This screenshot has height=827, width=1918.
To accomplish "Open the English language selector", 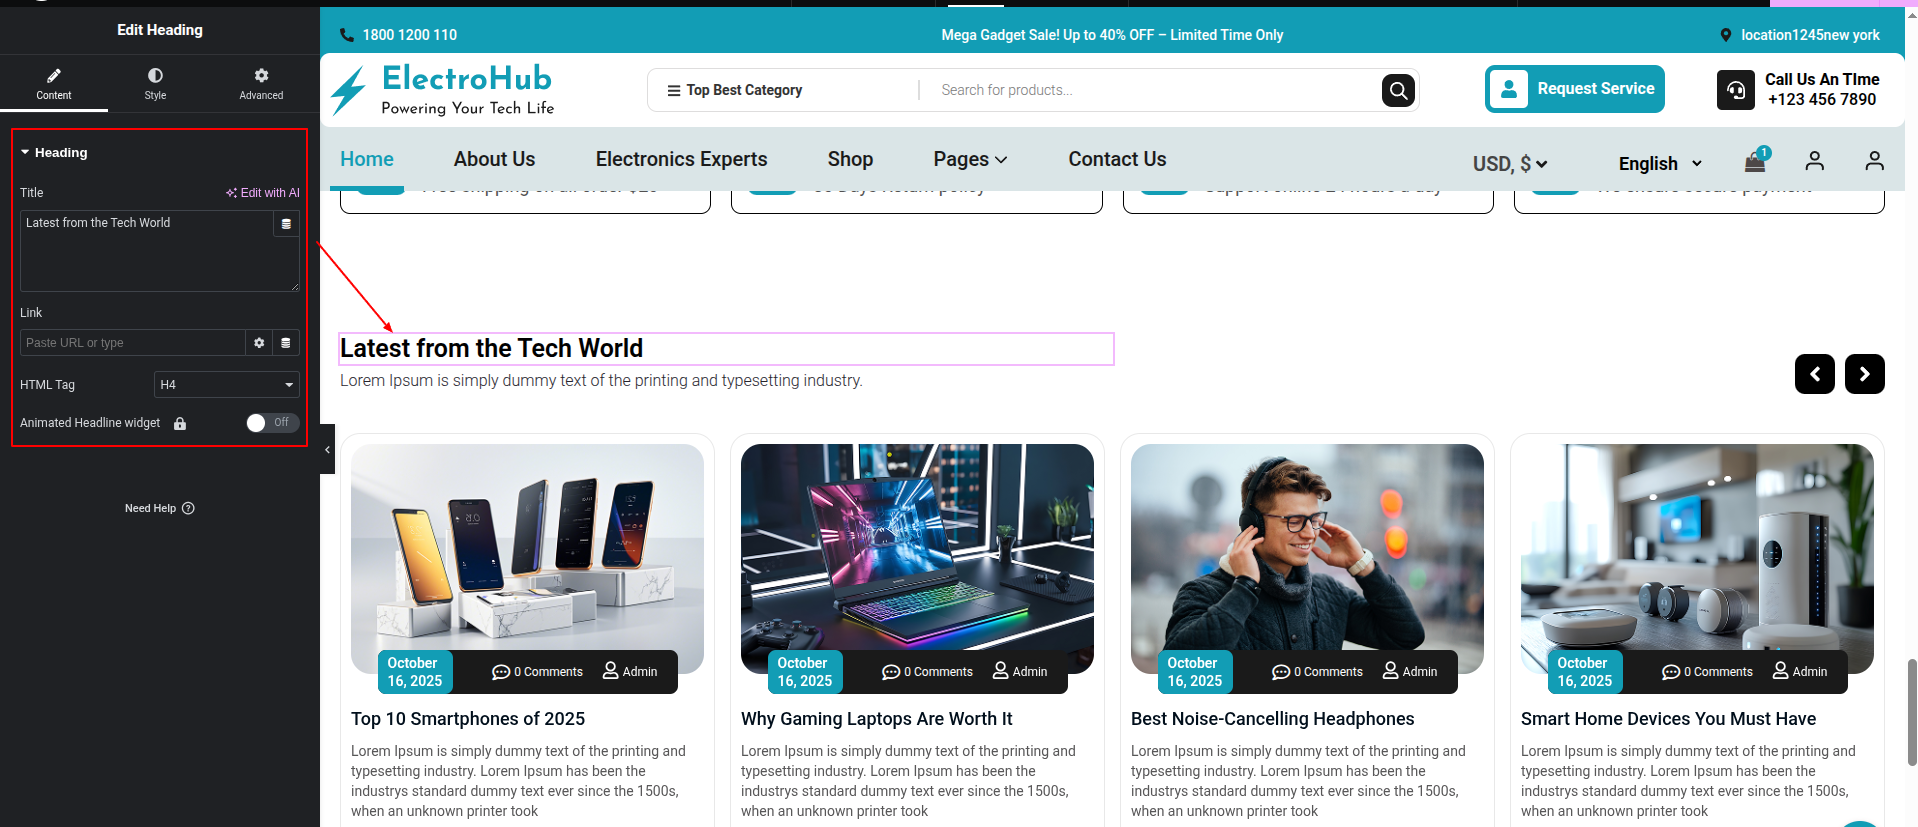I will click(1660, 164).
